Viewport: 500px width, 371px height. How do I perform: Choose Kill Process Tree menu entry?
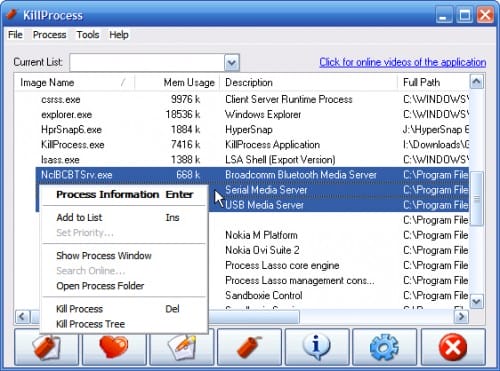point(124,324)
